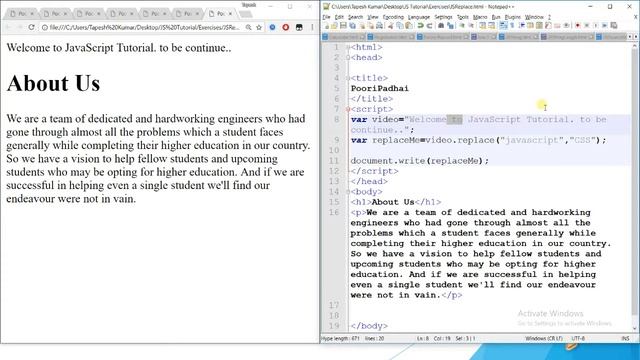View site info icon beside file URL

click(x=45, y=27)
